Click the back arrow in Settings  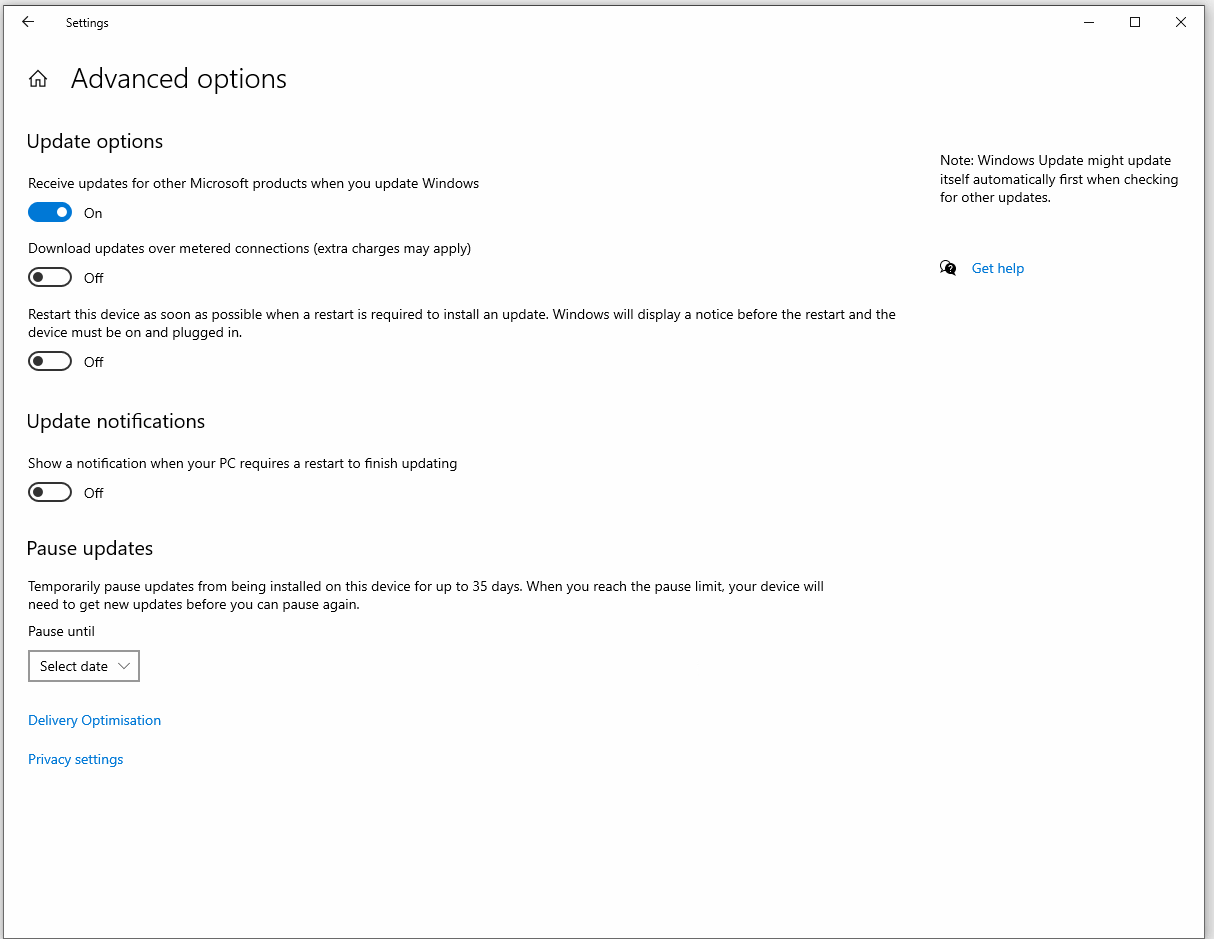28,22
